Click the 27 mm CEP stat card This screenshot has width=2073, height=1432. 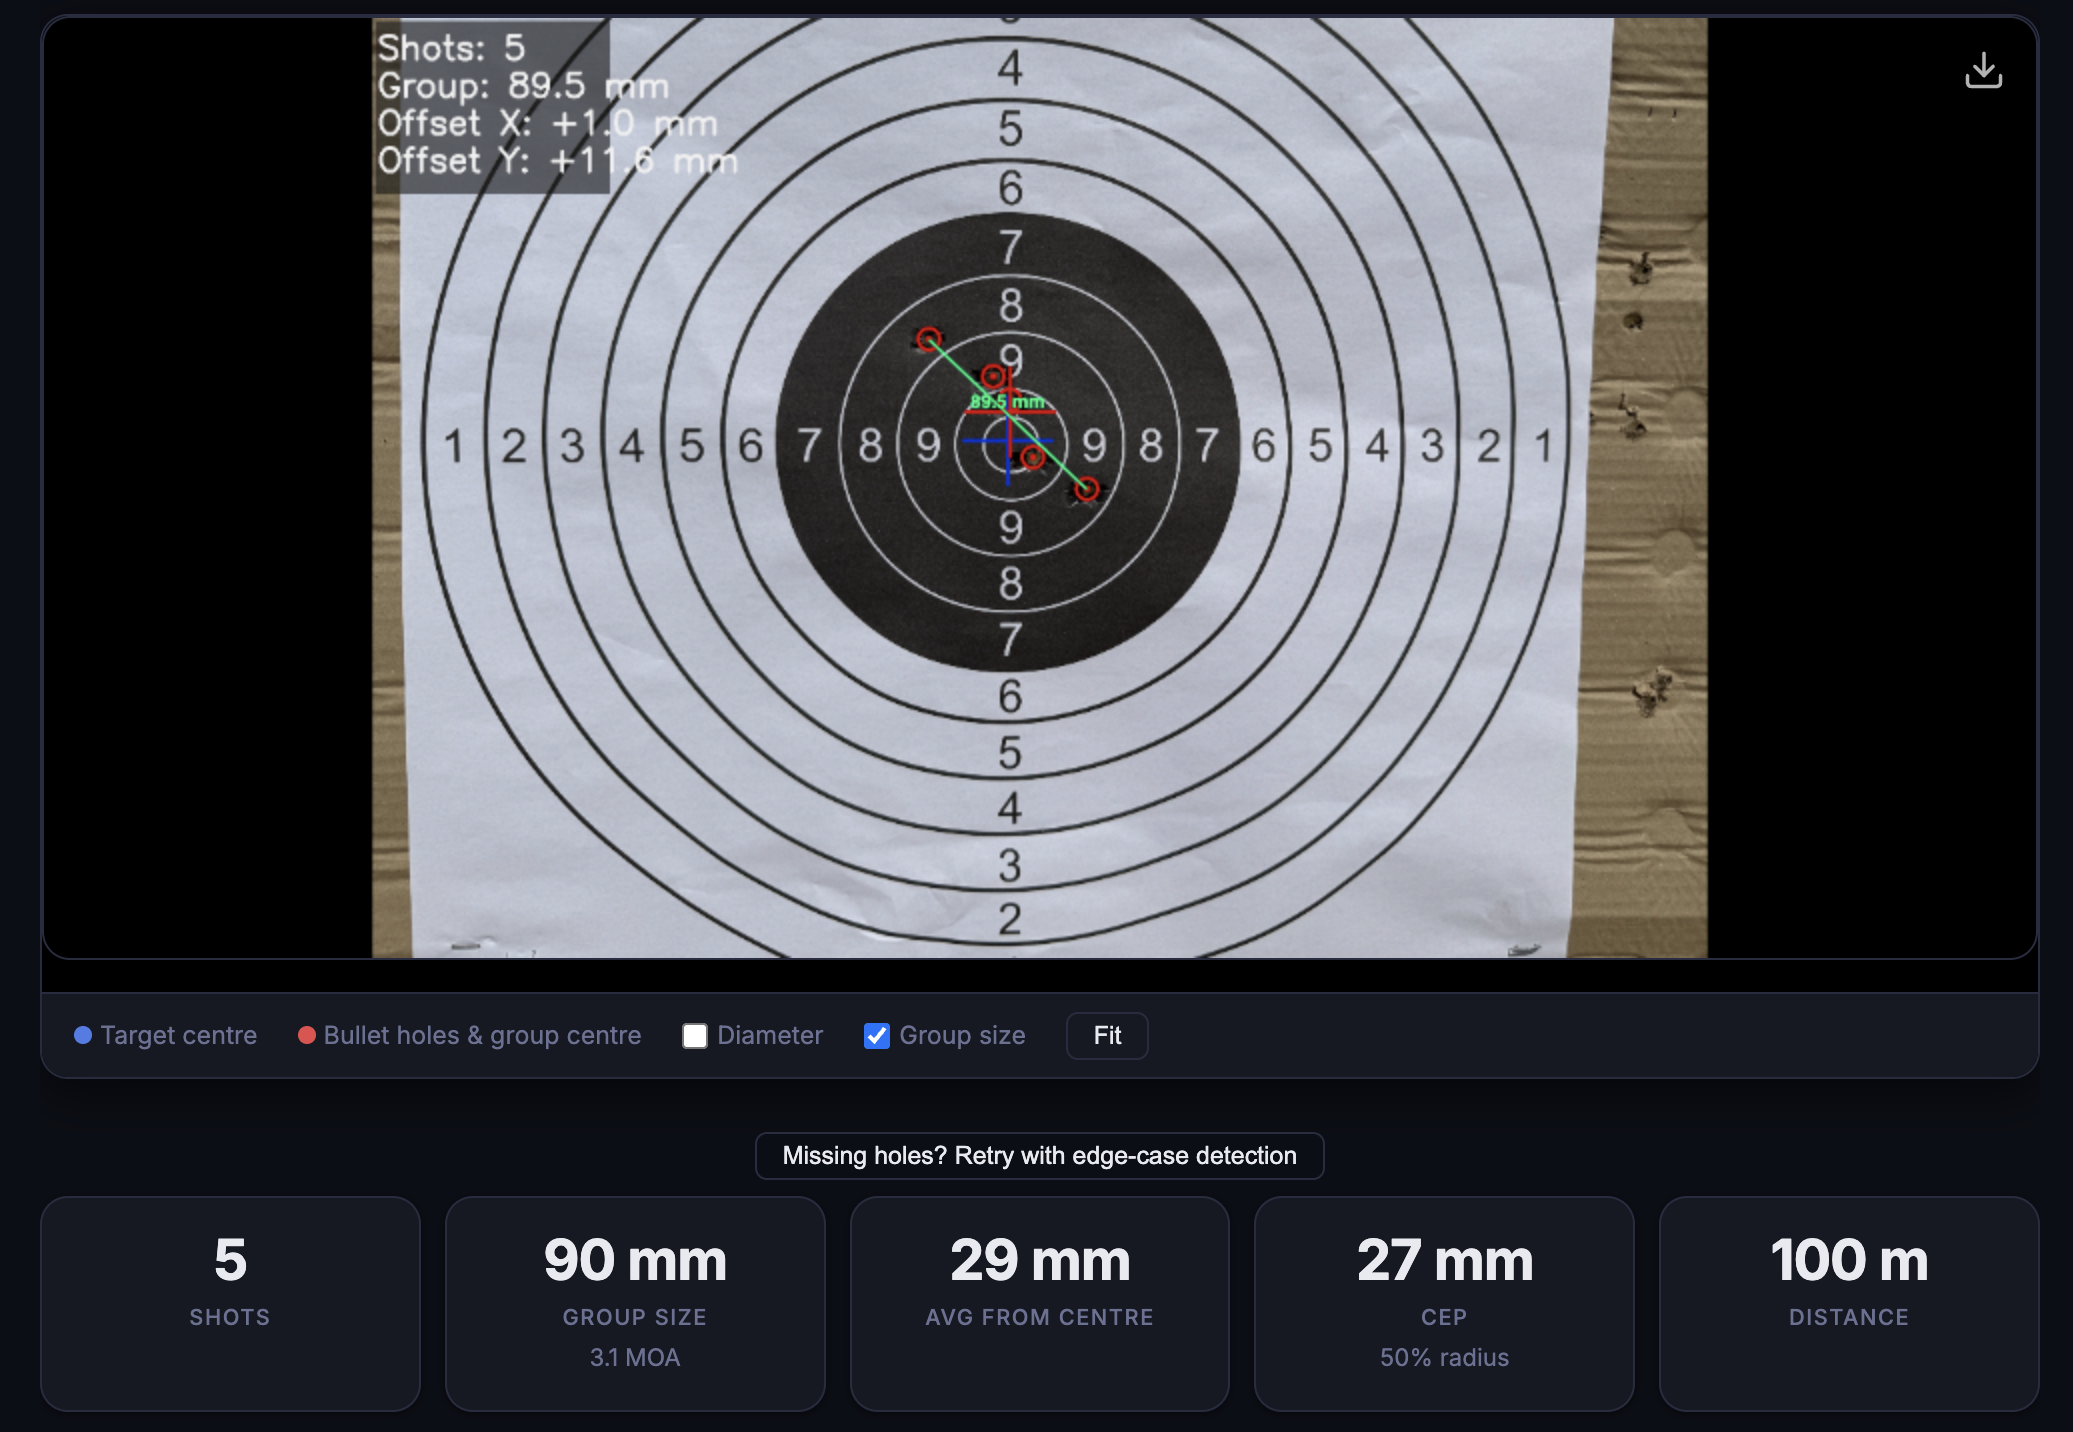[x=1443, y=1303]
